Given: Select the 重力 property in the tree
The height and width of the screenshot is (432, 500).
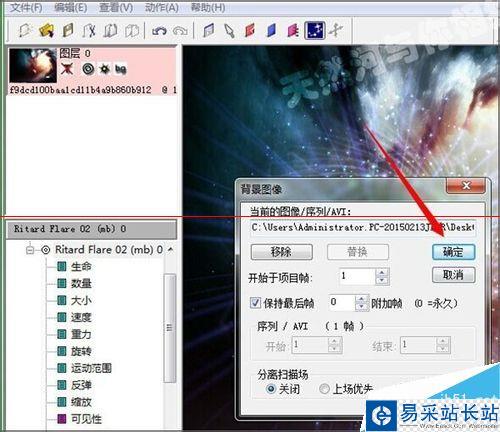Looking at the screenshot, I should coord(81,334).
